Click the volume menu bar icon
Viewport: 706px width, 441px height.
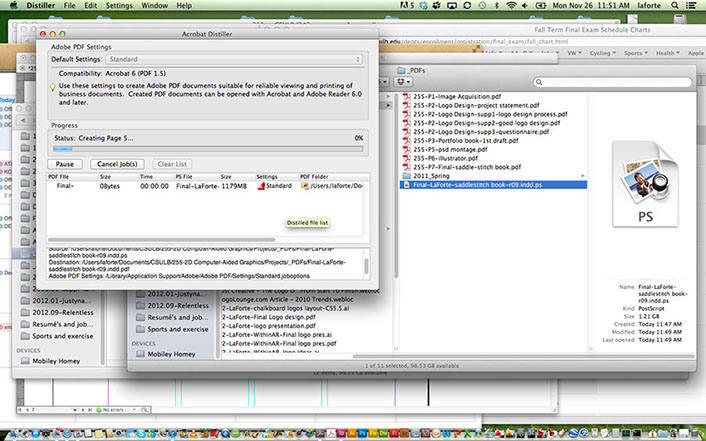pyautogui.click(x=525, y=5)
